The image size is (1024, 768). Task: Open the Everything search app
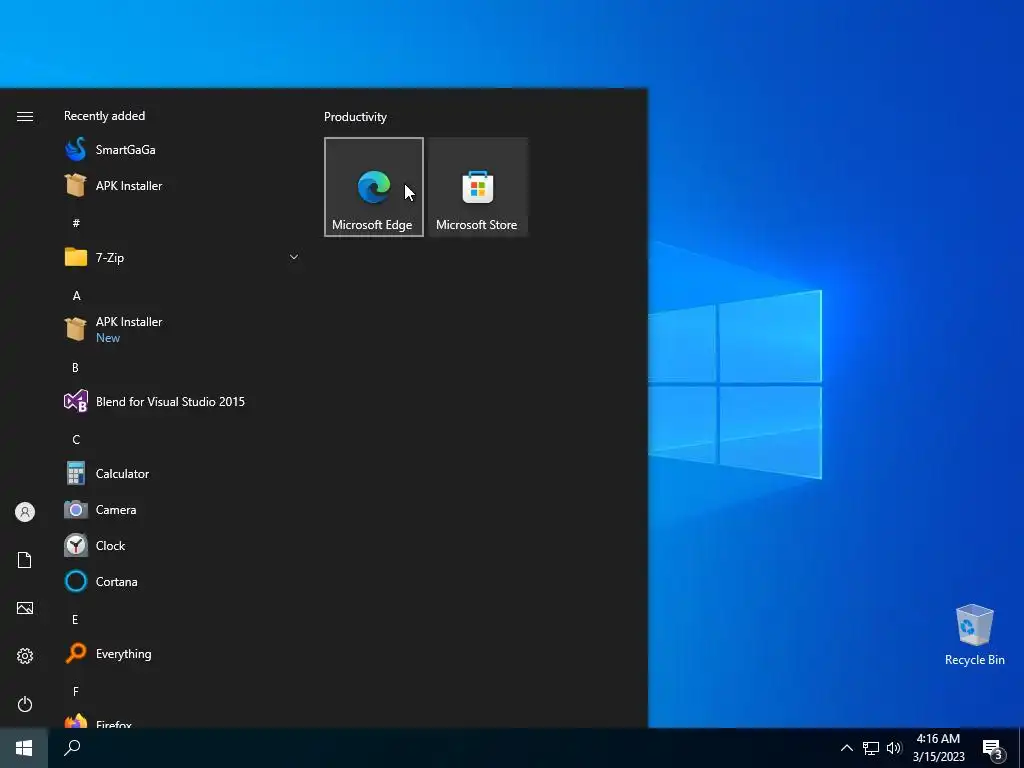click(x=182, y=654)
